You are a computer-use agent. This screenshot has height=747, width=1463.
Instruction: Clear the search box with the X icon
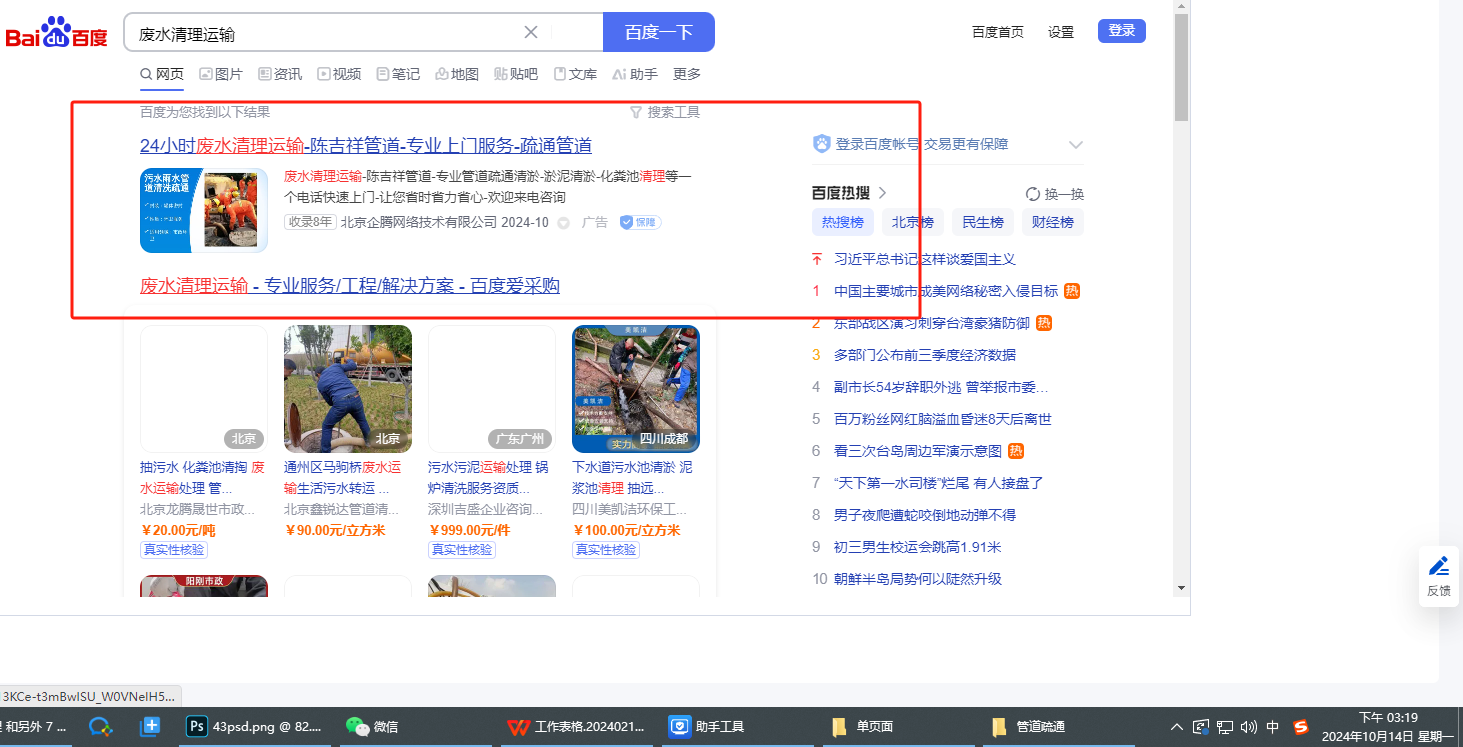[531, 32]
